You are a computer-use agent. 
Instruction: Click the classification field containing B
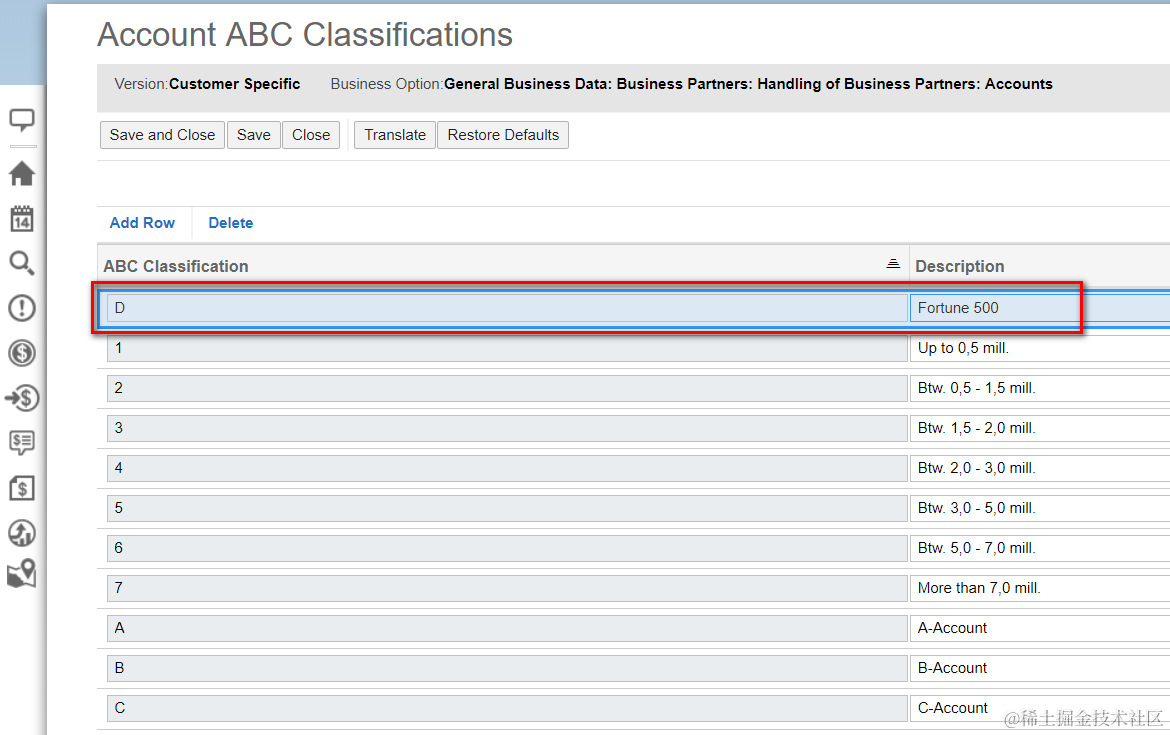(x=507, y=668)
